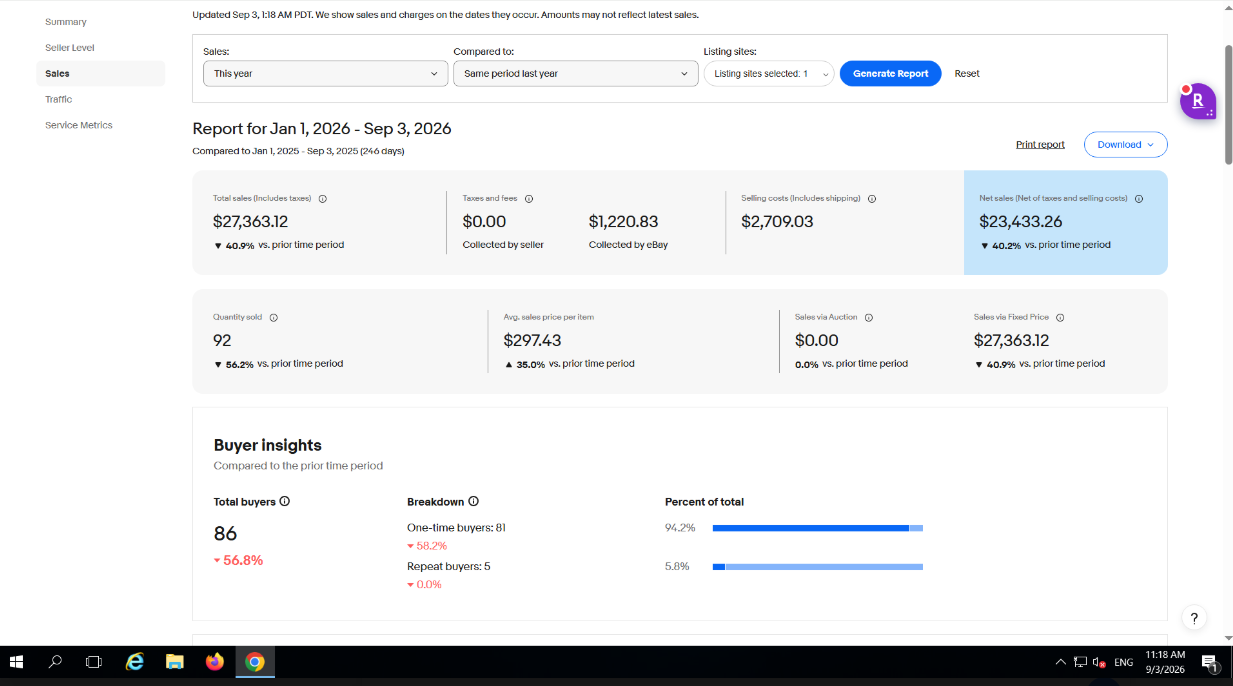
Task: Open taskbar search magnifier
Action: [55, 662]
